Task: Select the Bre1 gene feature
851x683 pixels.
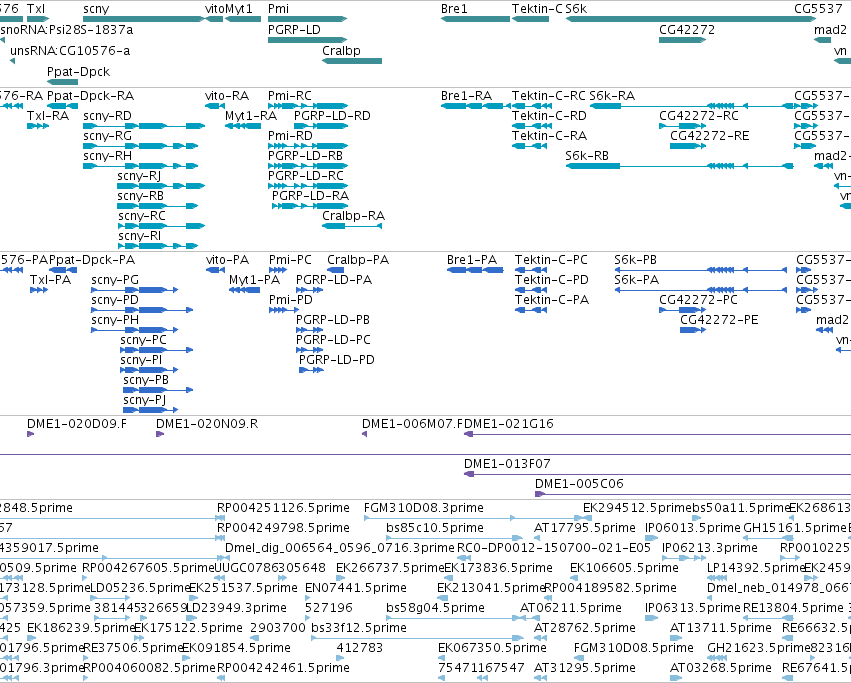Action: [x=475, y=19]
